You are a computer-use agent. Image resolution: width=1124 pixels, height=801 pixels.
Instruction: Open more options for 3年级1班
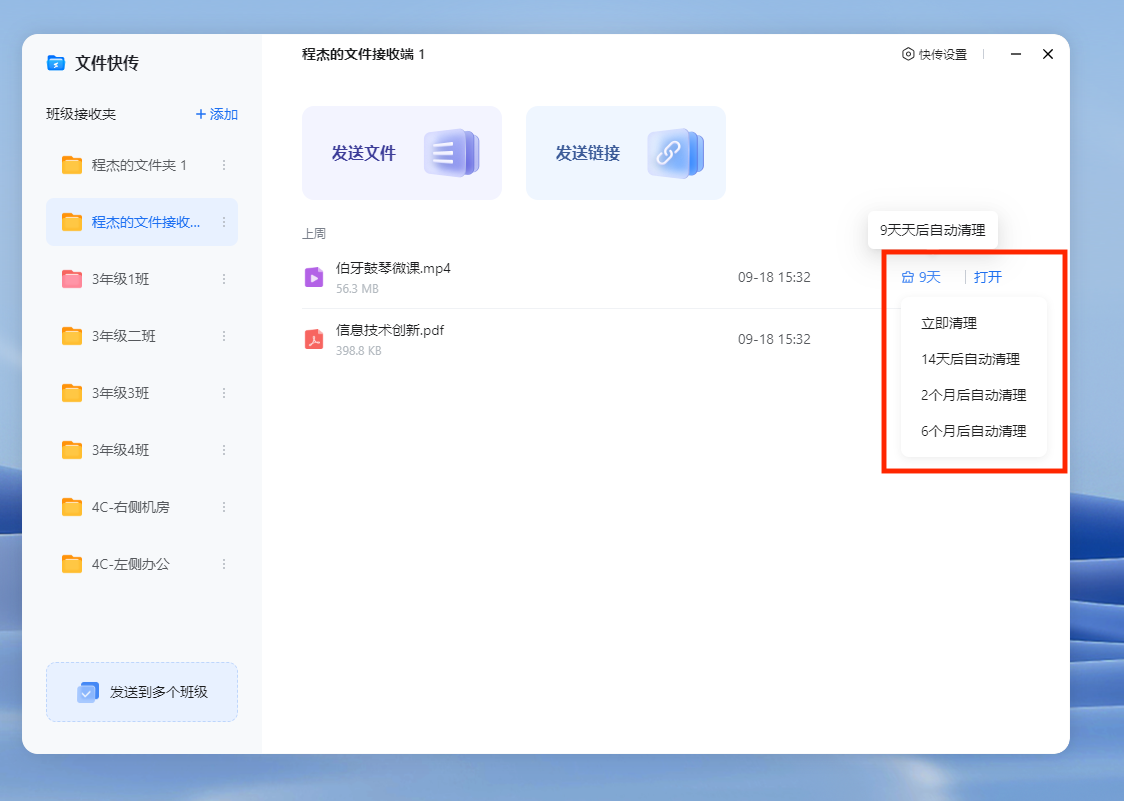pos(224,279)
